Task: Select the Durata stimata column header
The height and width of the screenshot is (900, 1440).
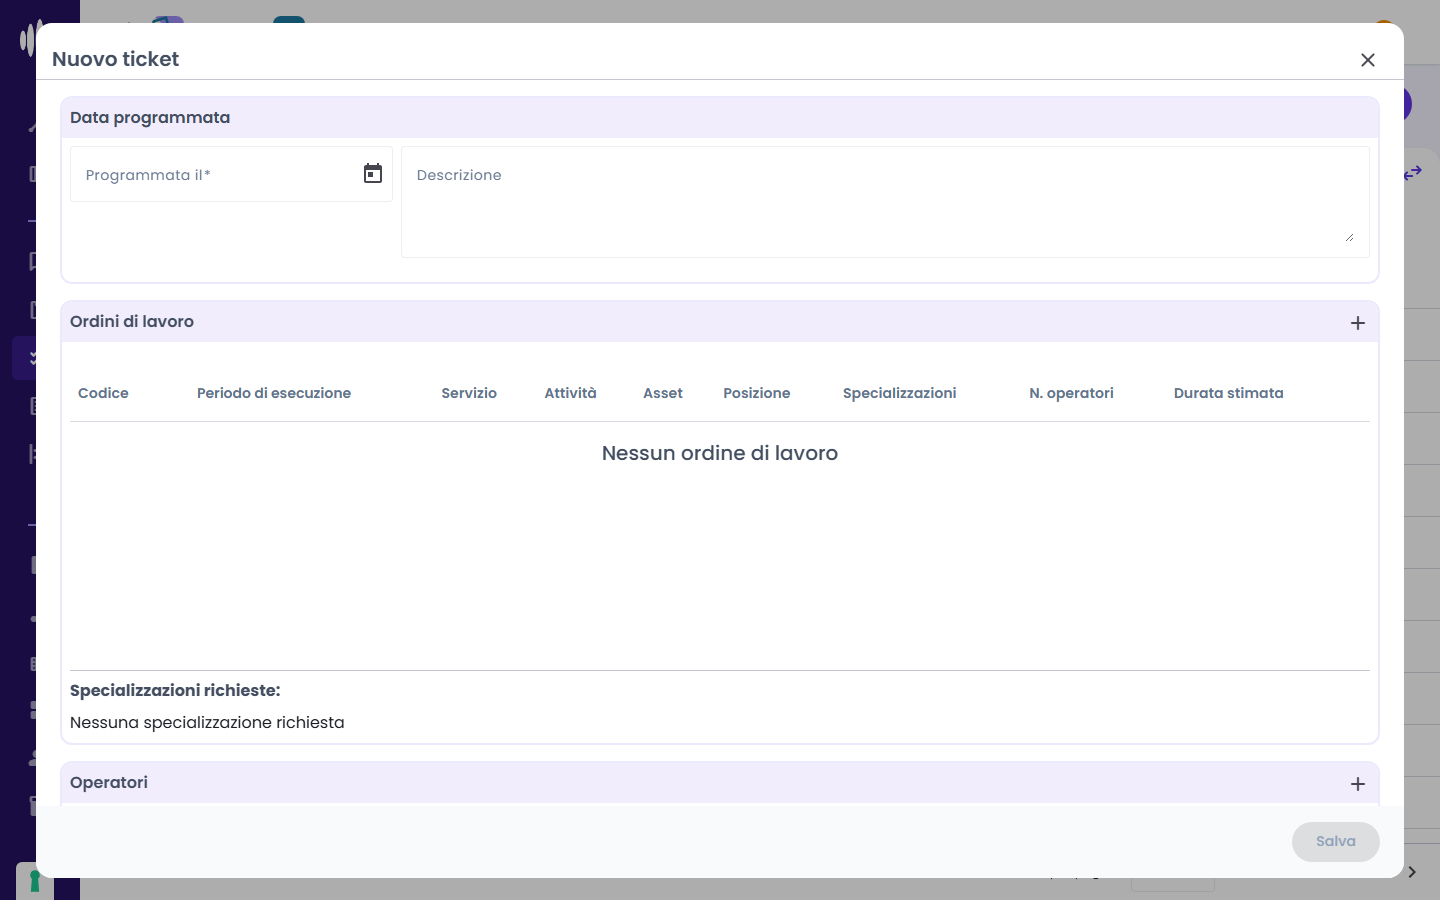Action: pos(1229,393)
